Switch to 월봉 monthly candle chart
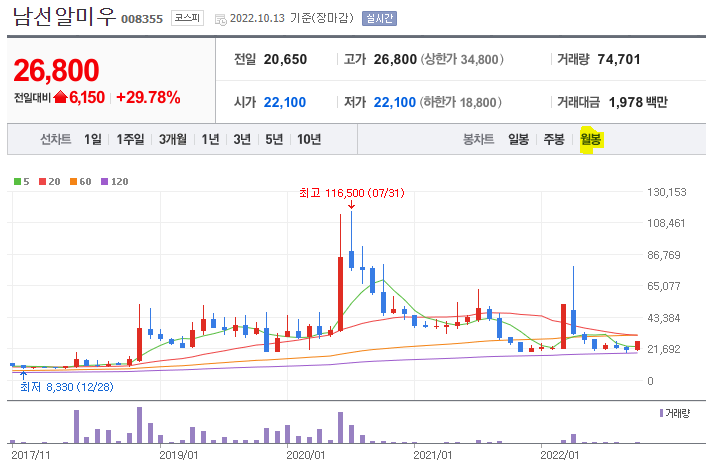The height and width of the screenshot is (470, 706). [x=590, y=139]
